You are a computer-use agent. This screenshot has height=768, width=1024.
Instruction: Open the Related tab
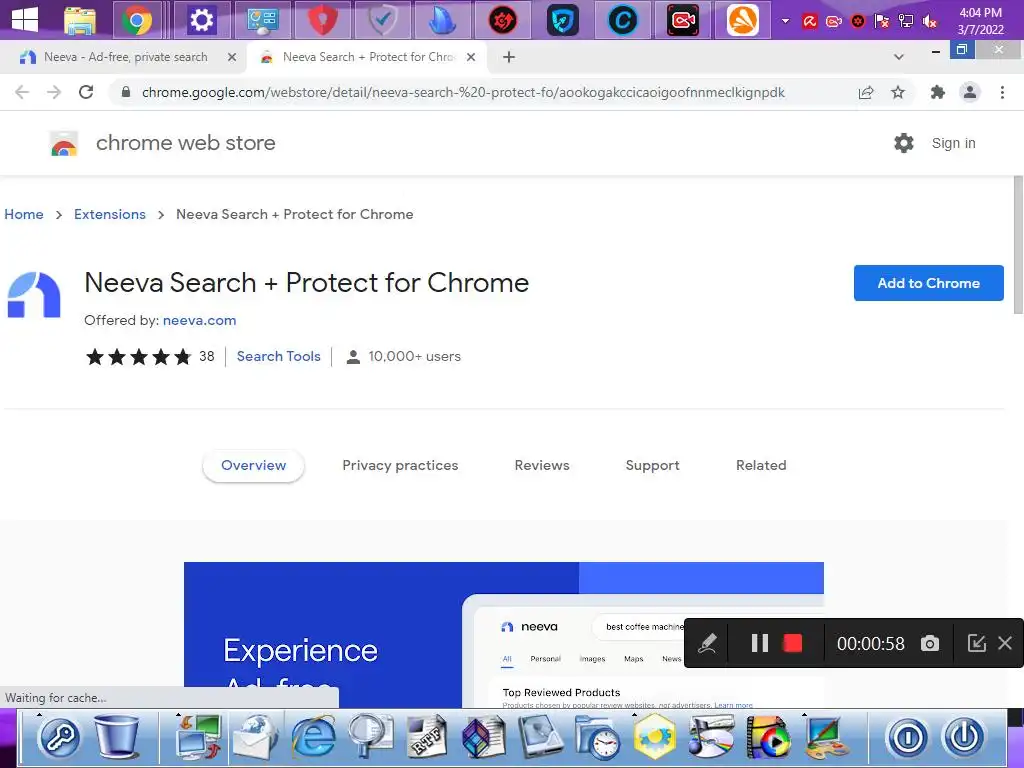(x=761, y=466)
